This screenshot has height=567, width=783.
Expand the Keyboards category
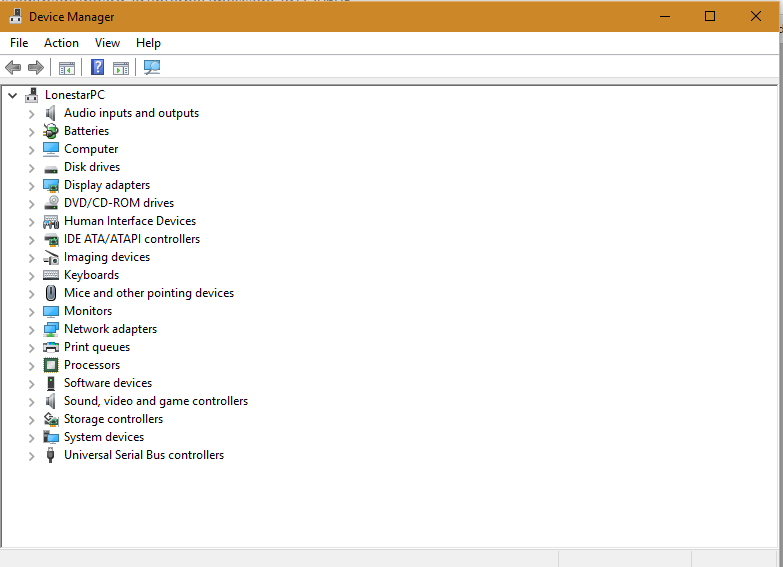pos(31,276)
